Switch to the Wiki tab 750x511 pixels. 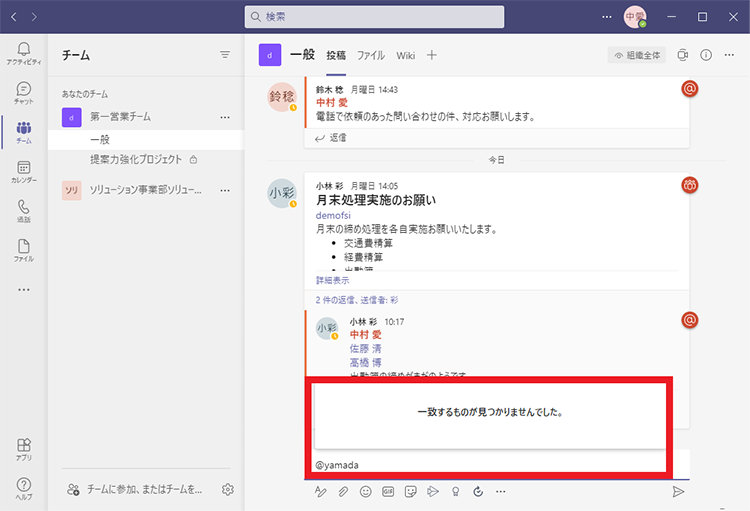[406, 56]
